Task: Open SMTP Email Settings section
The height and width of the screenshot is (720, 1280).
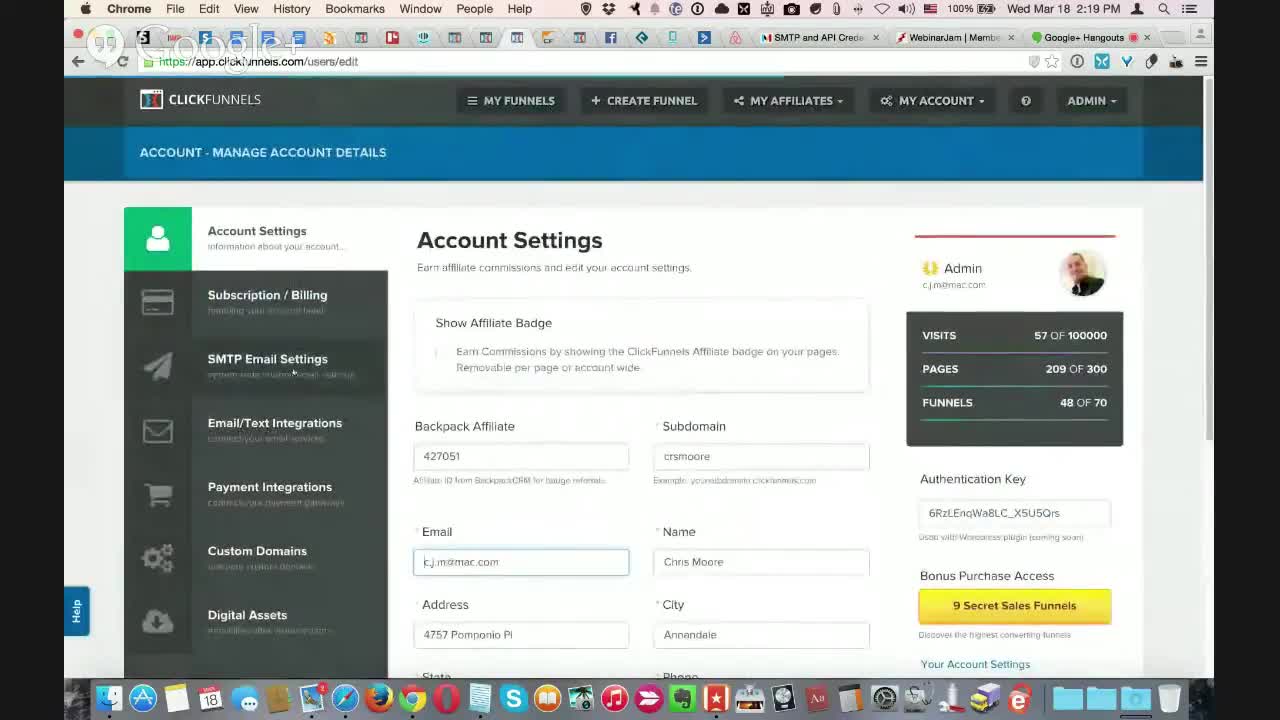Action: 256,366
